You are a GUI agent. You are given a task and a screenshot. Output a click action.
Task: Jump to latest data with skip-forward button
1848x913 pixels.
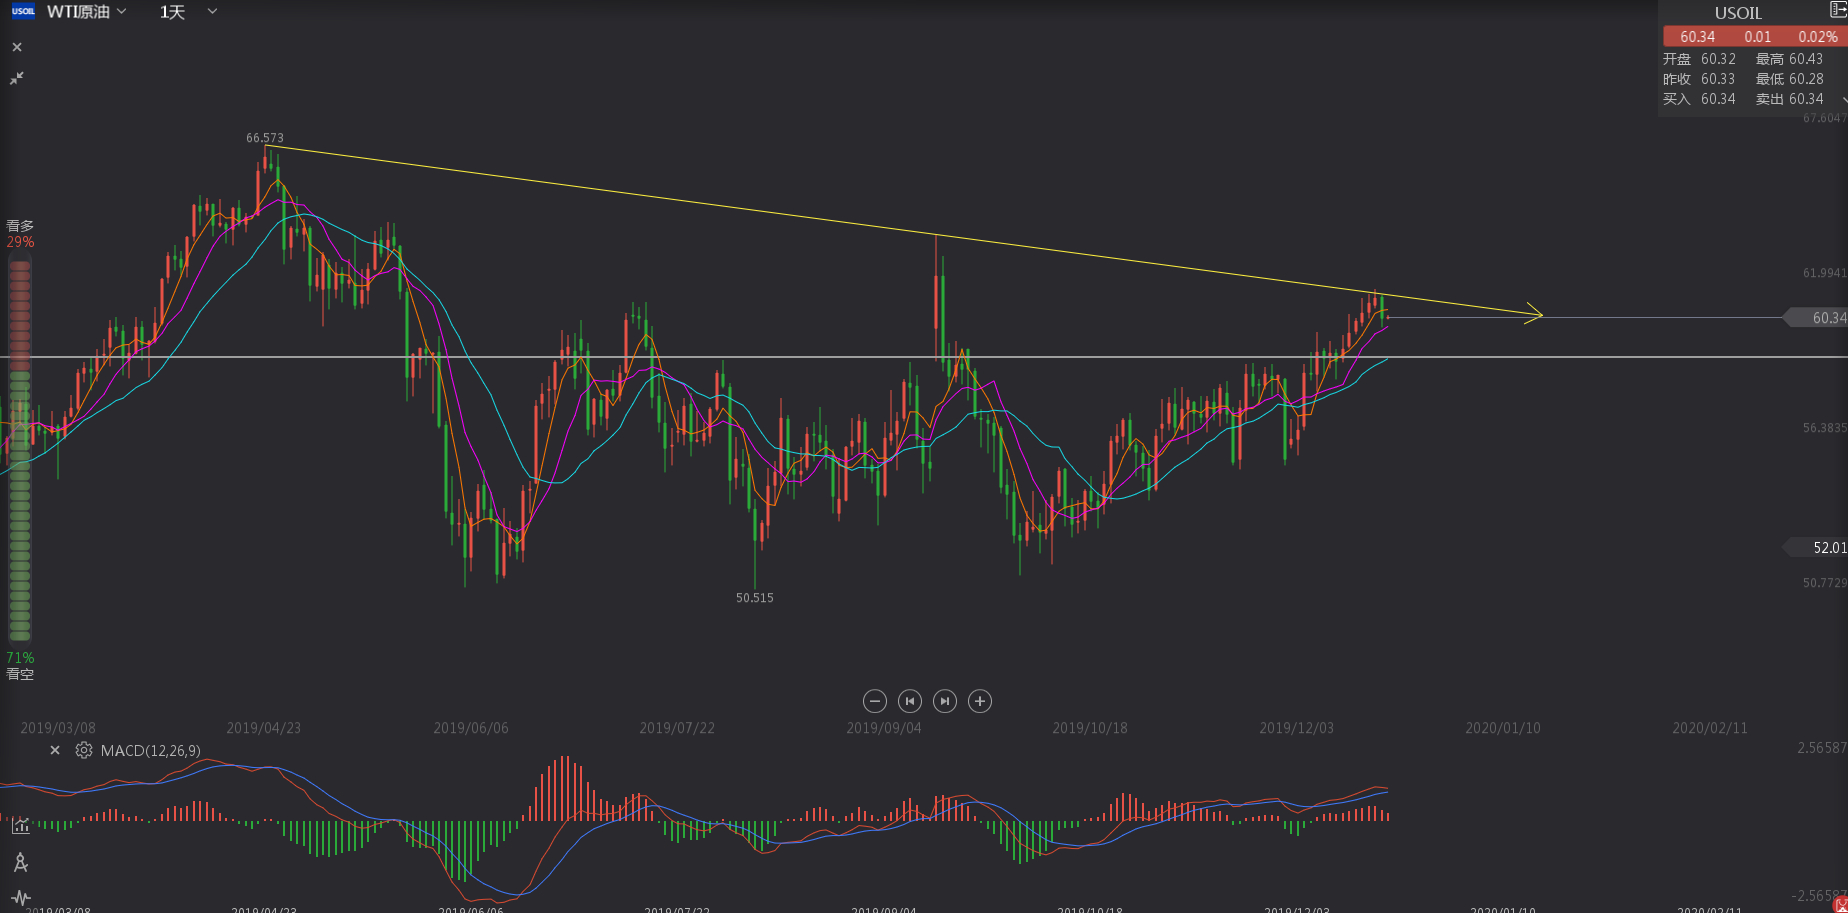(945, 701)
